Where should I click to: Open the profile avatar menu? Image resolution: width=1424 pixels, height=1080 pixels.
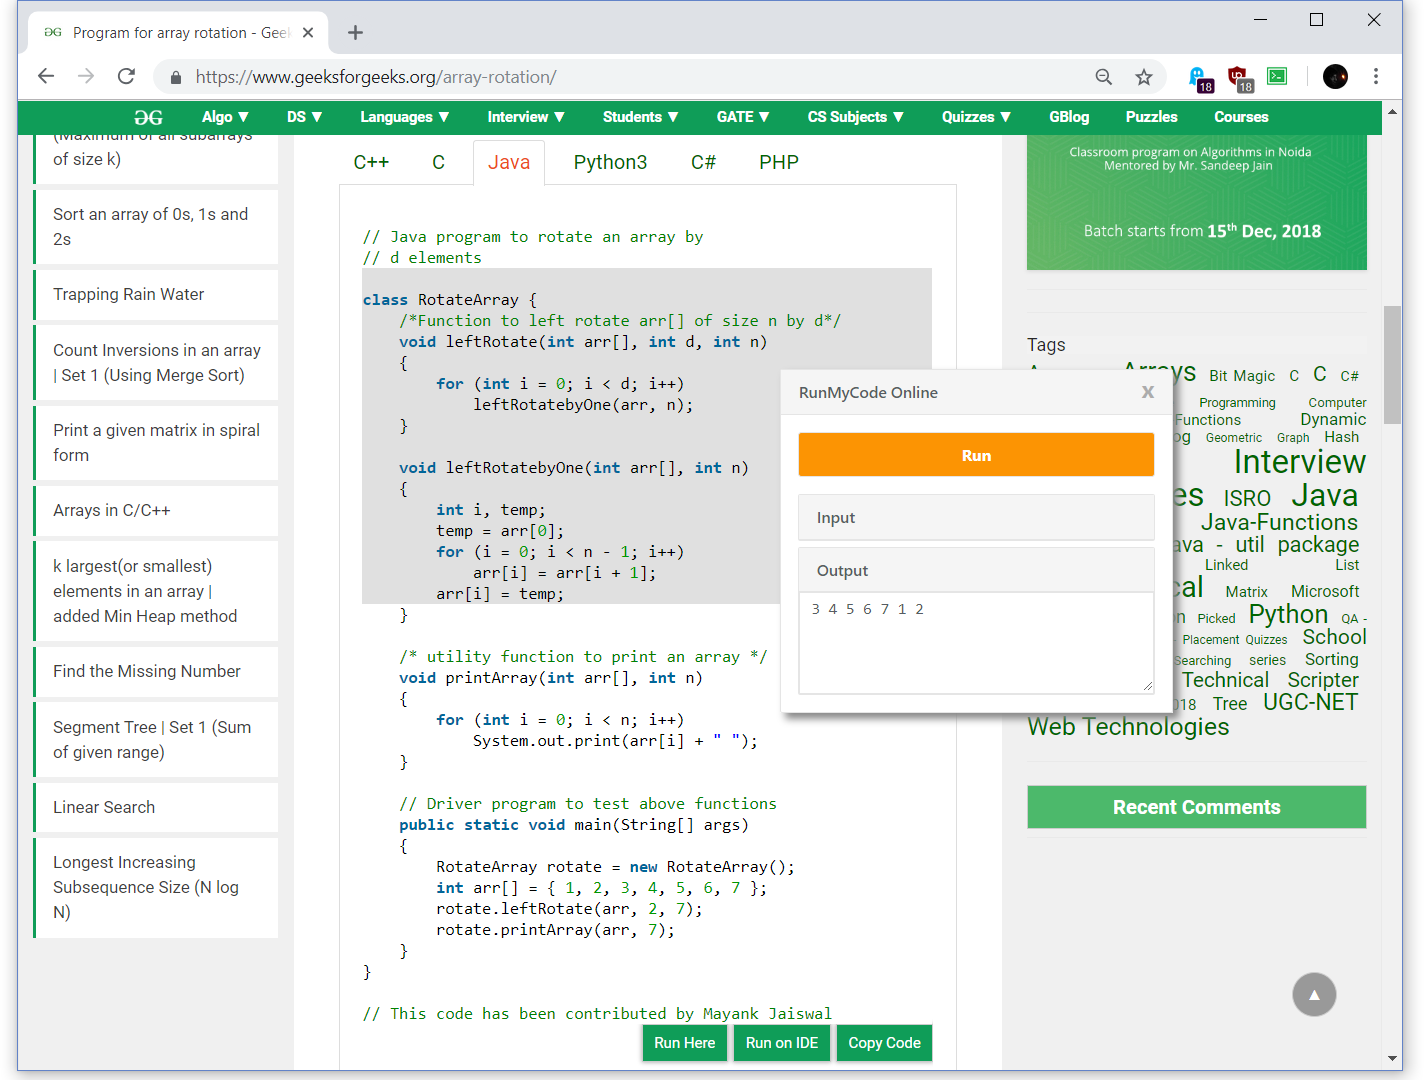[x=1335, y=76]
